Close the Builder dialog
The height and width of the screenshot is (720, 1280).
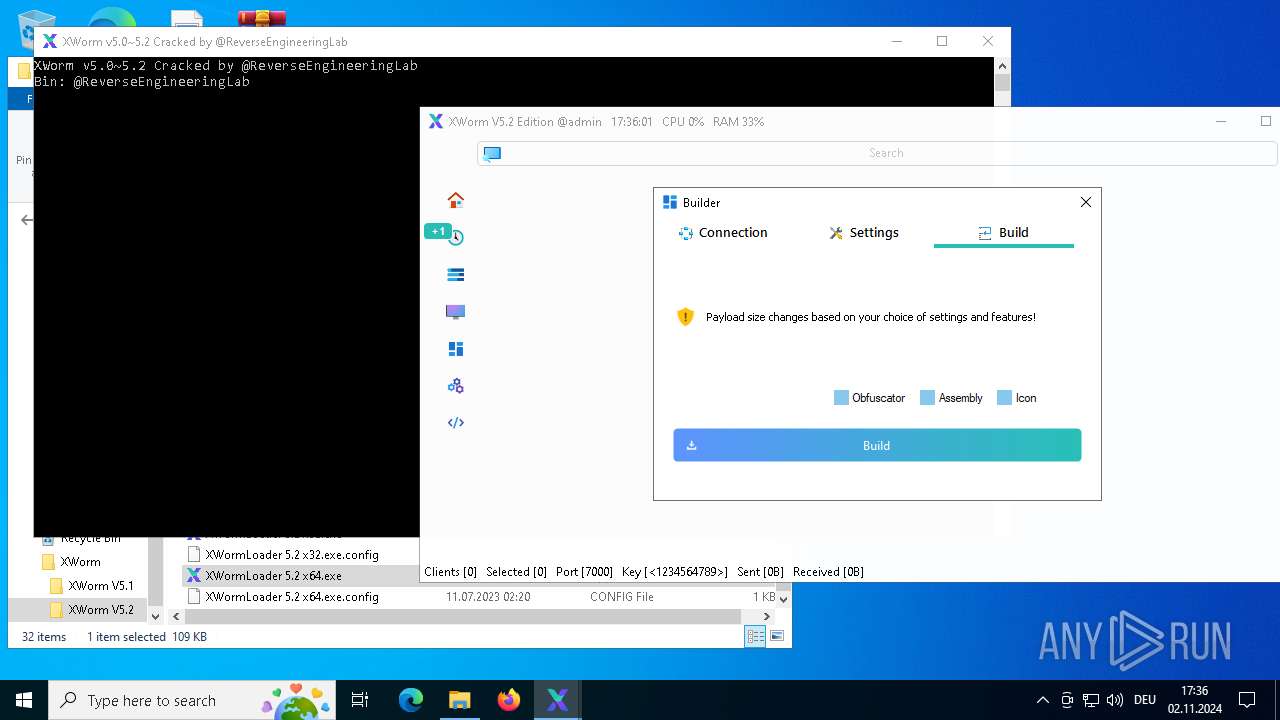pos(1086,202)
